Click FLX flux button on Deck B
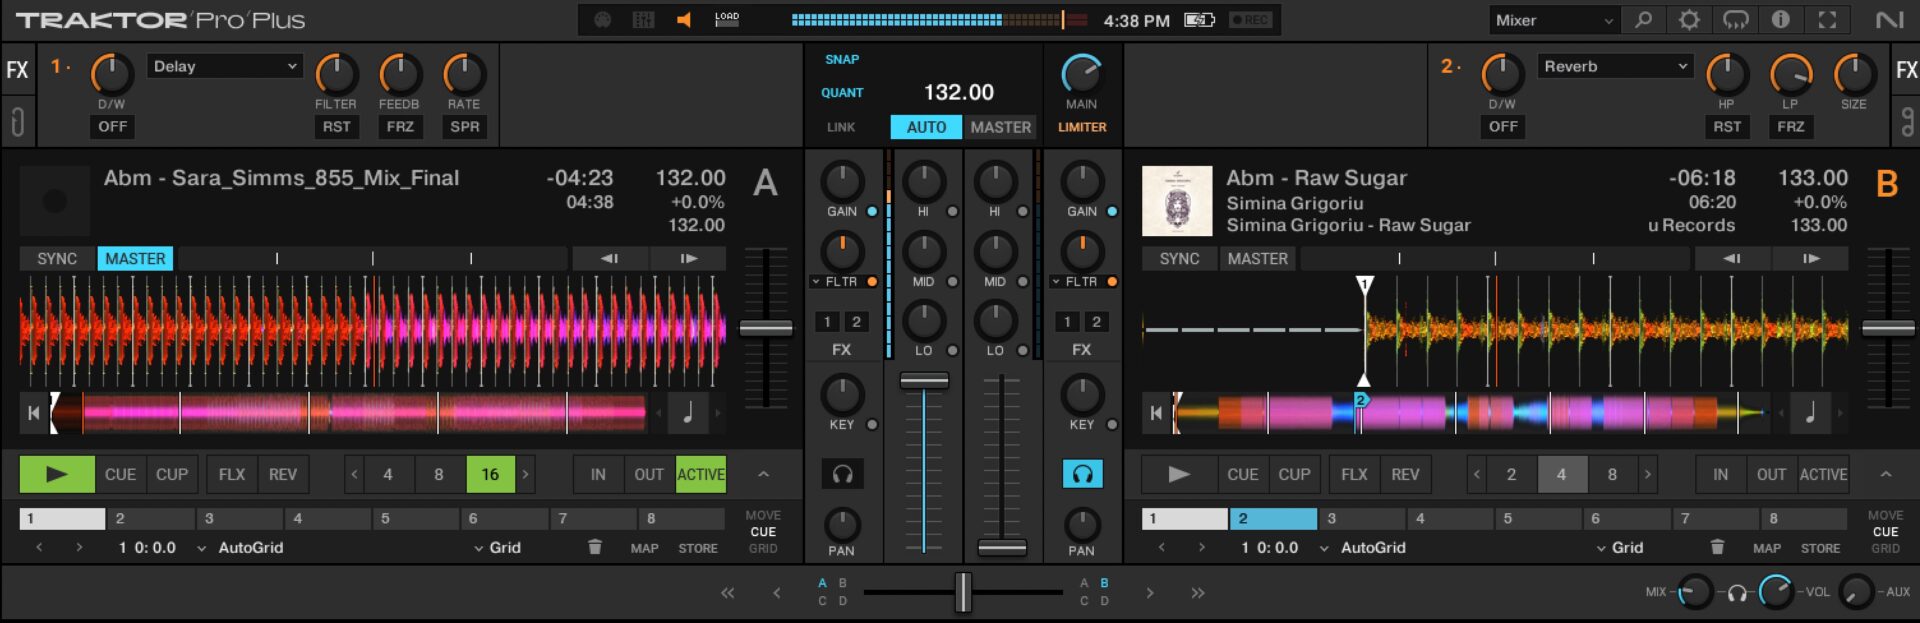Viewport: 1920px width, 623px height. [x=1354, y=474]
